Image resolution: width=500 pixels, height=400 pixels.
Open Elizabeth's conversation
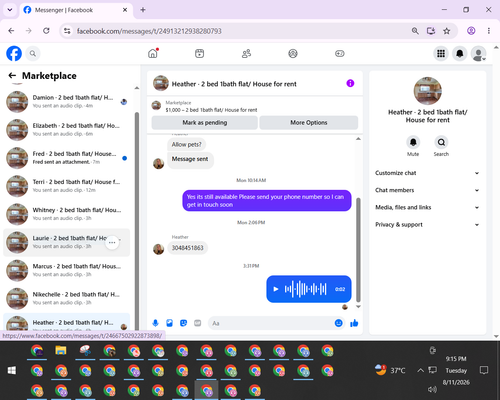pyautogui.click(x=67, y=130)
